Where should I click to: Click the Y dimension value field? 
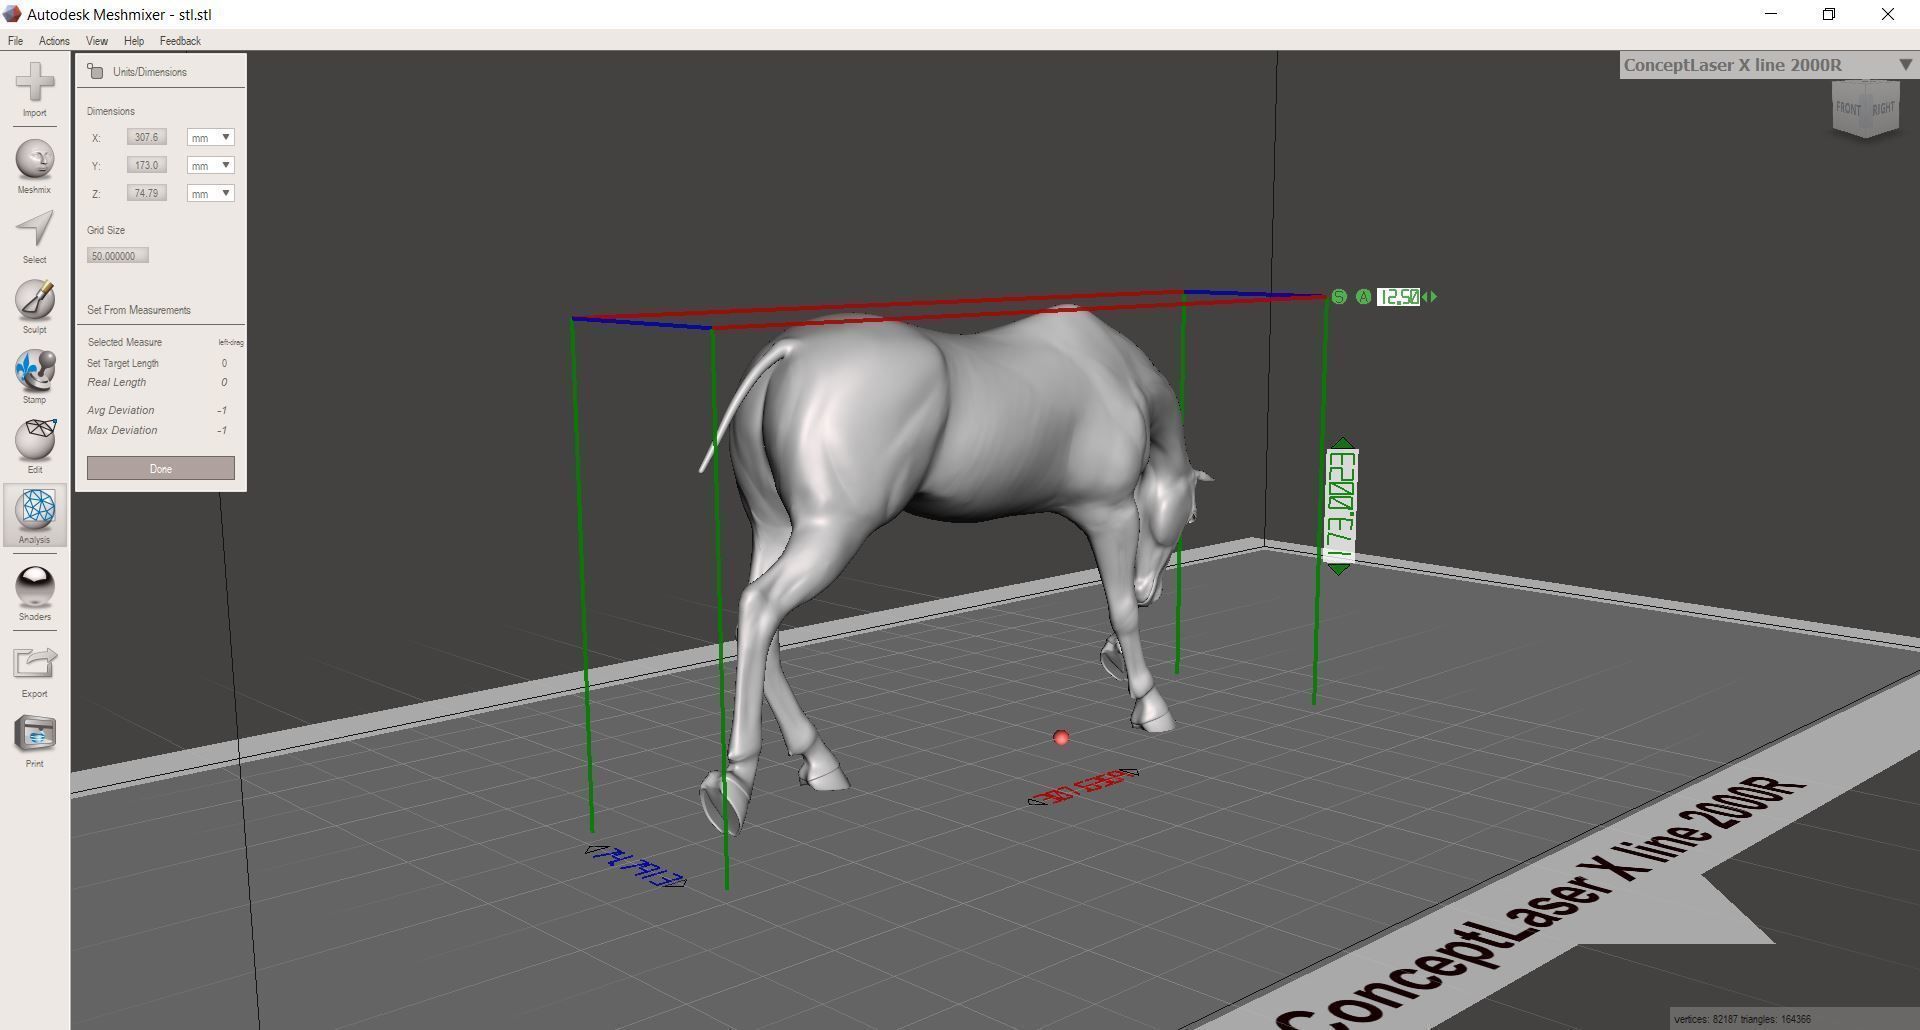[147, 165]
